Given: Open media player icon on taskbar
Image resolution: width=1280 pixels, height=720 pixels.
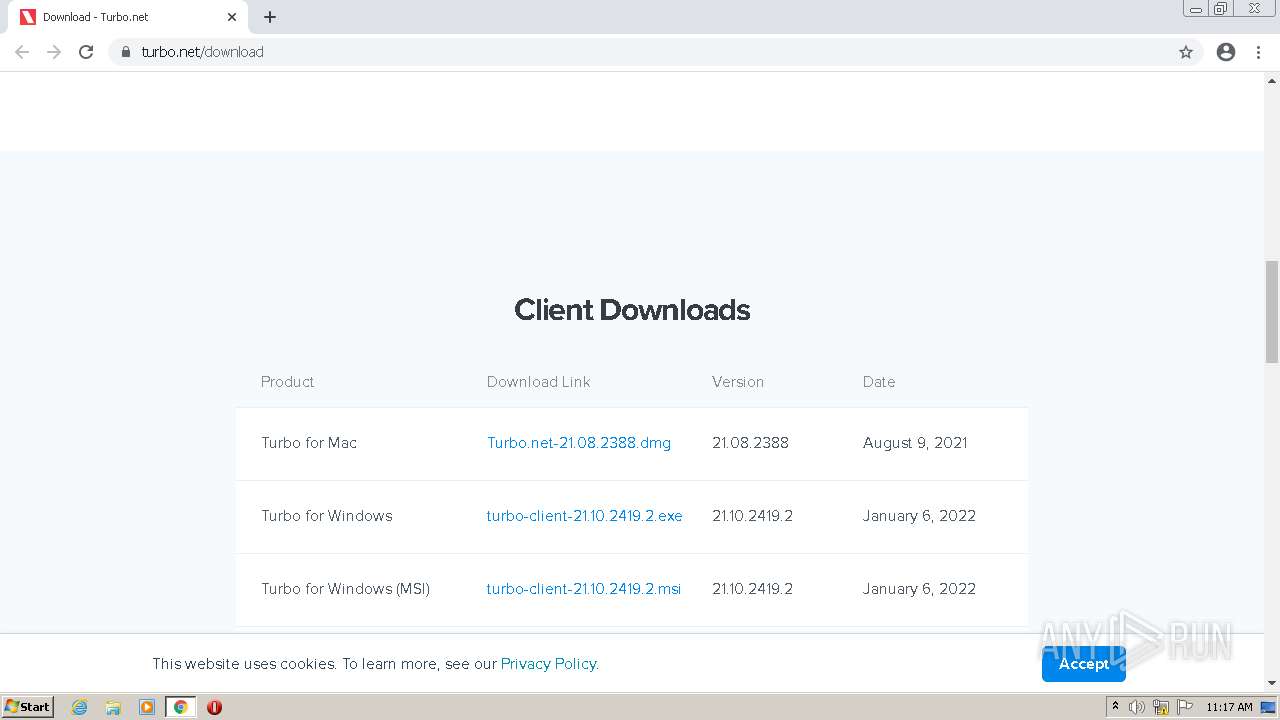Looking at the screenshot, I should (147, 707).
